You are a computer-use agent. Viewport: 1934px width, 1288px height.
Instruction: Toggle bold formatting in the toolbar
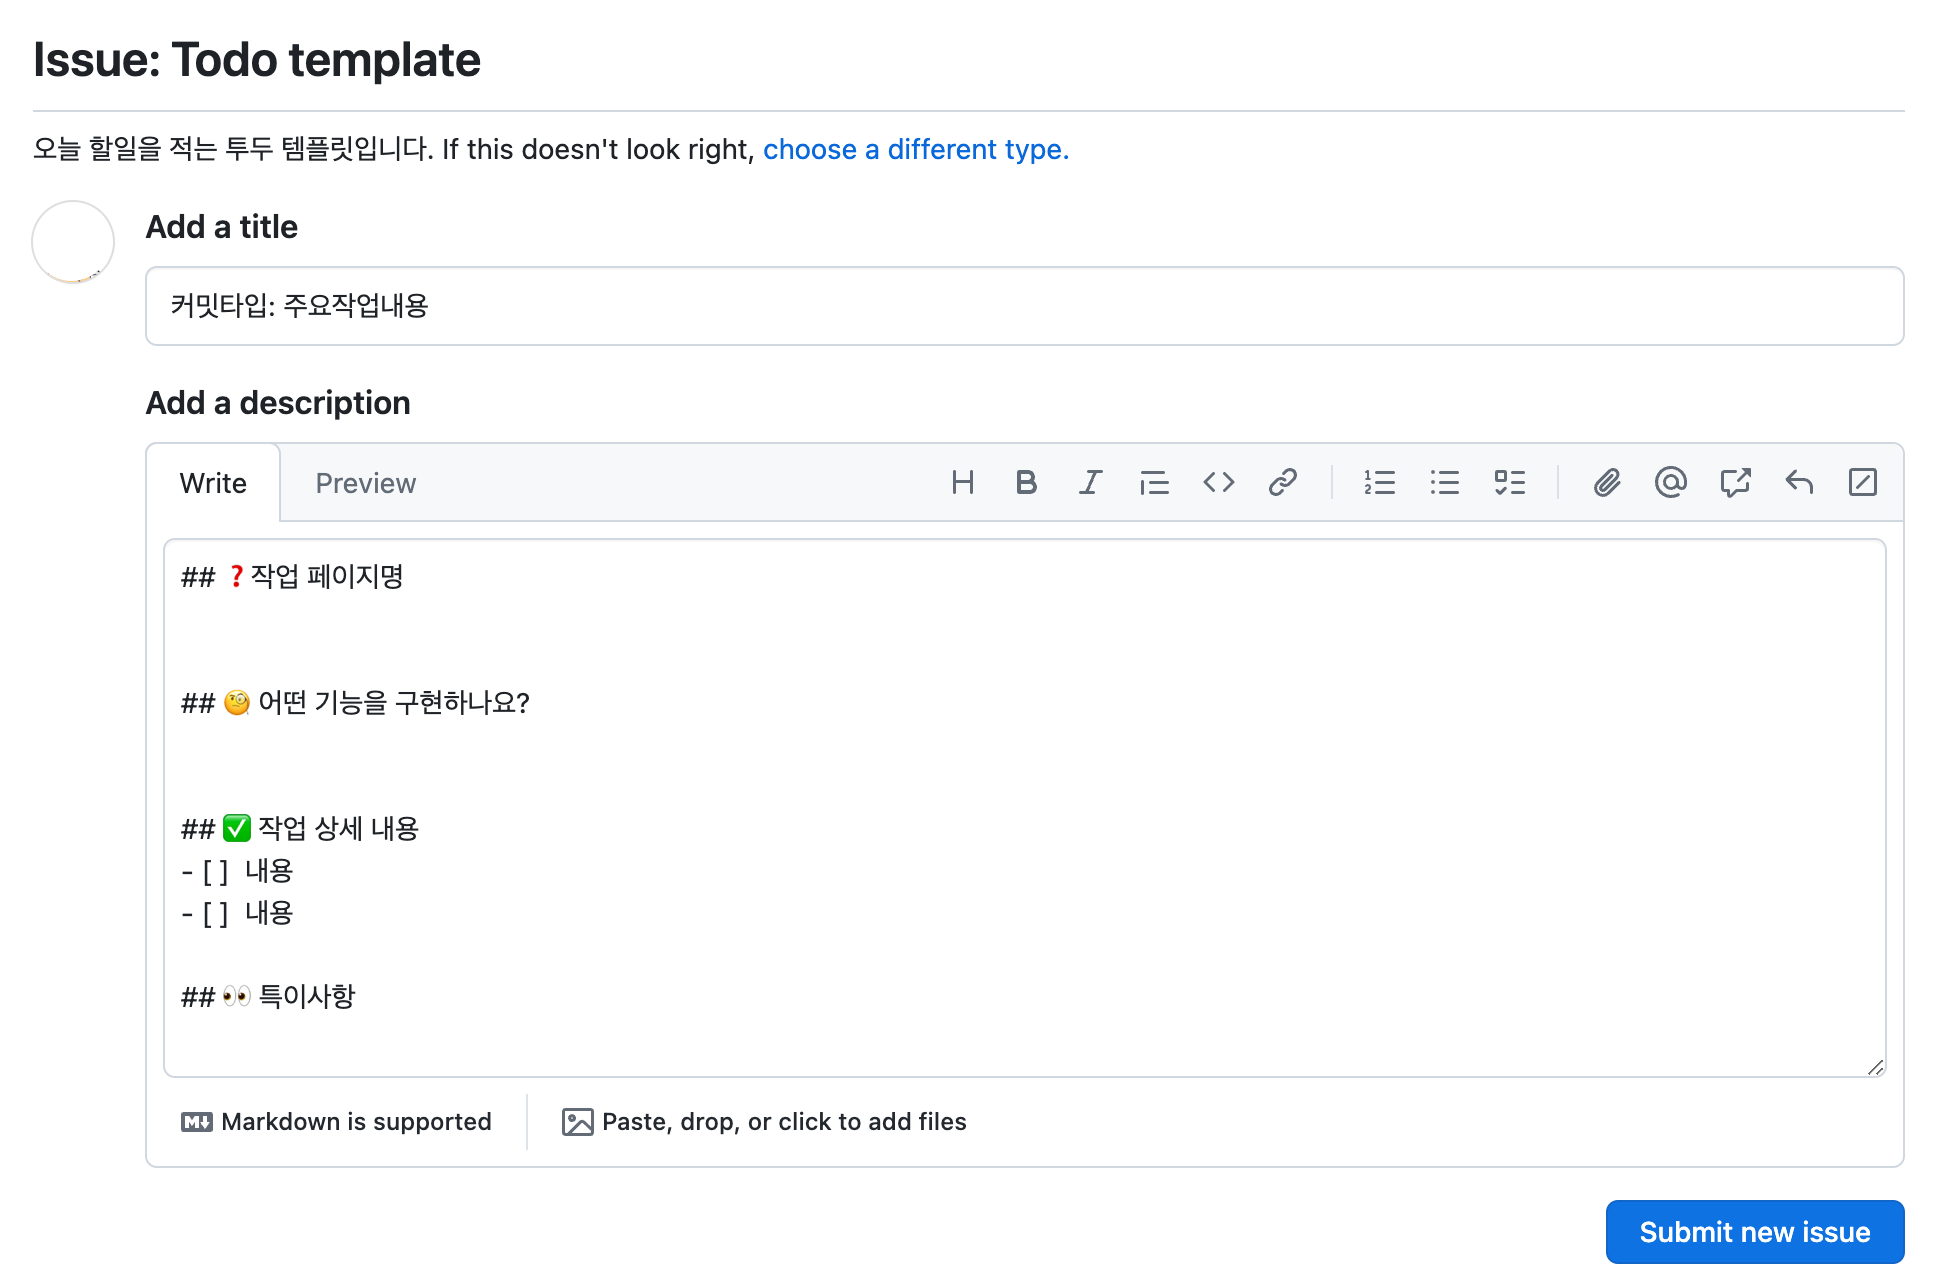pyautogui.click(x=1026, y=483)
